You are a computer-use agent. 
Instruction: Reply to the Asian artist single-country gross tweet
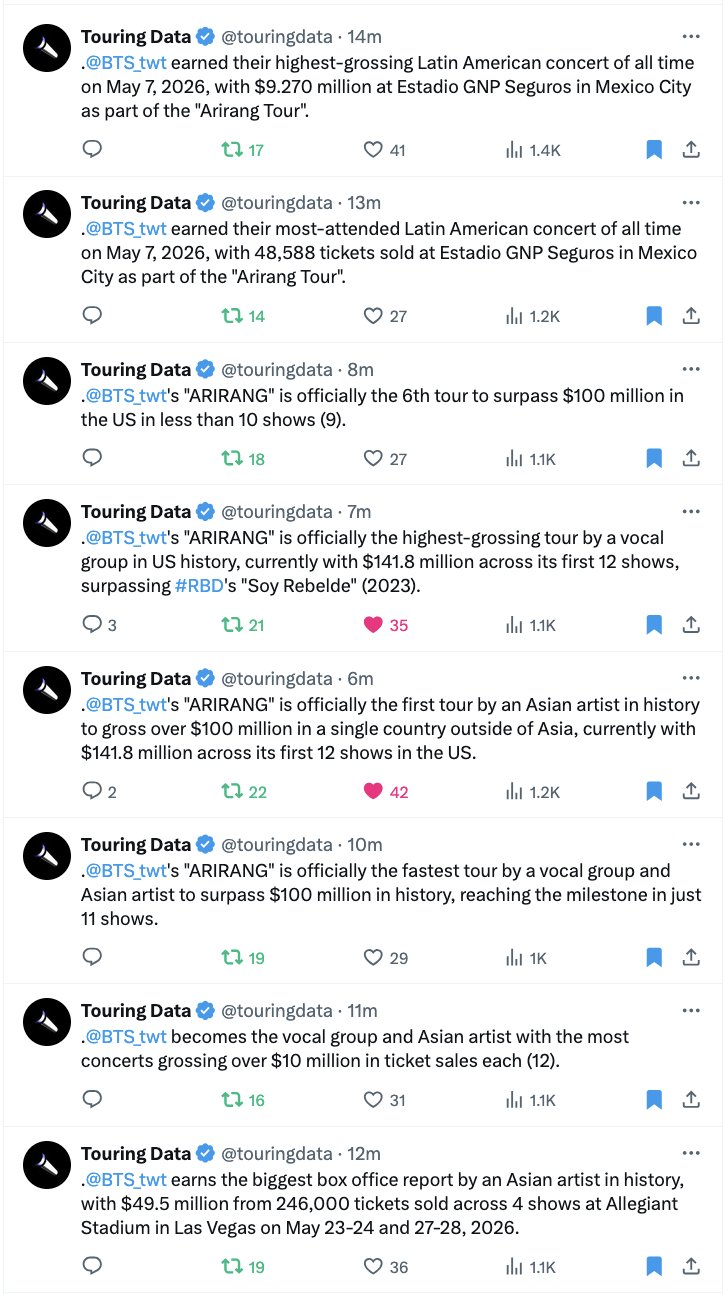point(98,791)
